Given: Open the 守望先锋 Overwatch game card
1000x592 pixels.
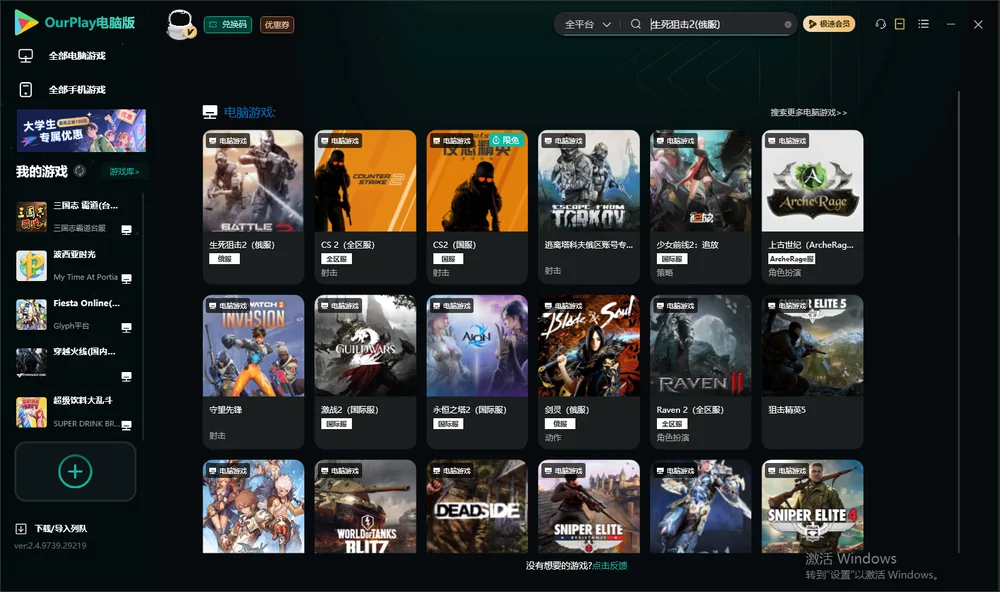Looking at the screenshot, I should (x=253, y=372).
